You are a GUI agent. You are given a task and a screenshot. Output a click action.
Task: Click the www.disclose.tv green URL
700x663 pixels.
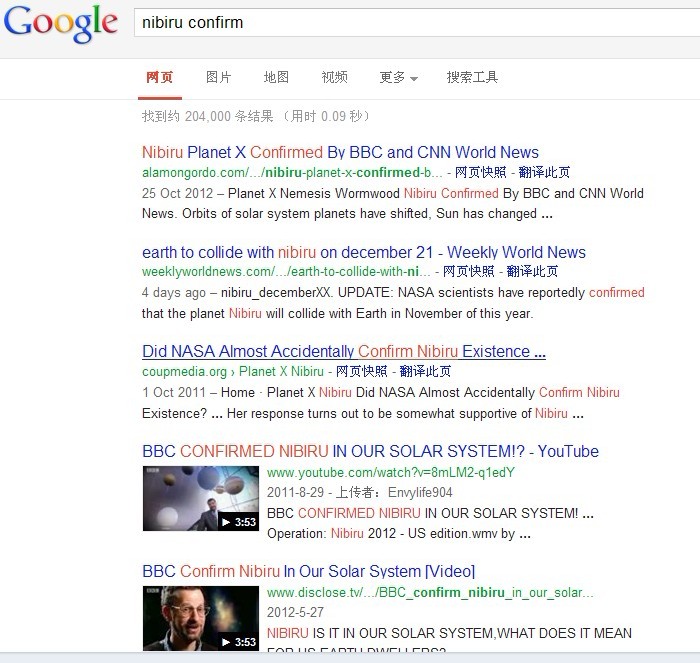pyautogui.click(x=430, y=592)
